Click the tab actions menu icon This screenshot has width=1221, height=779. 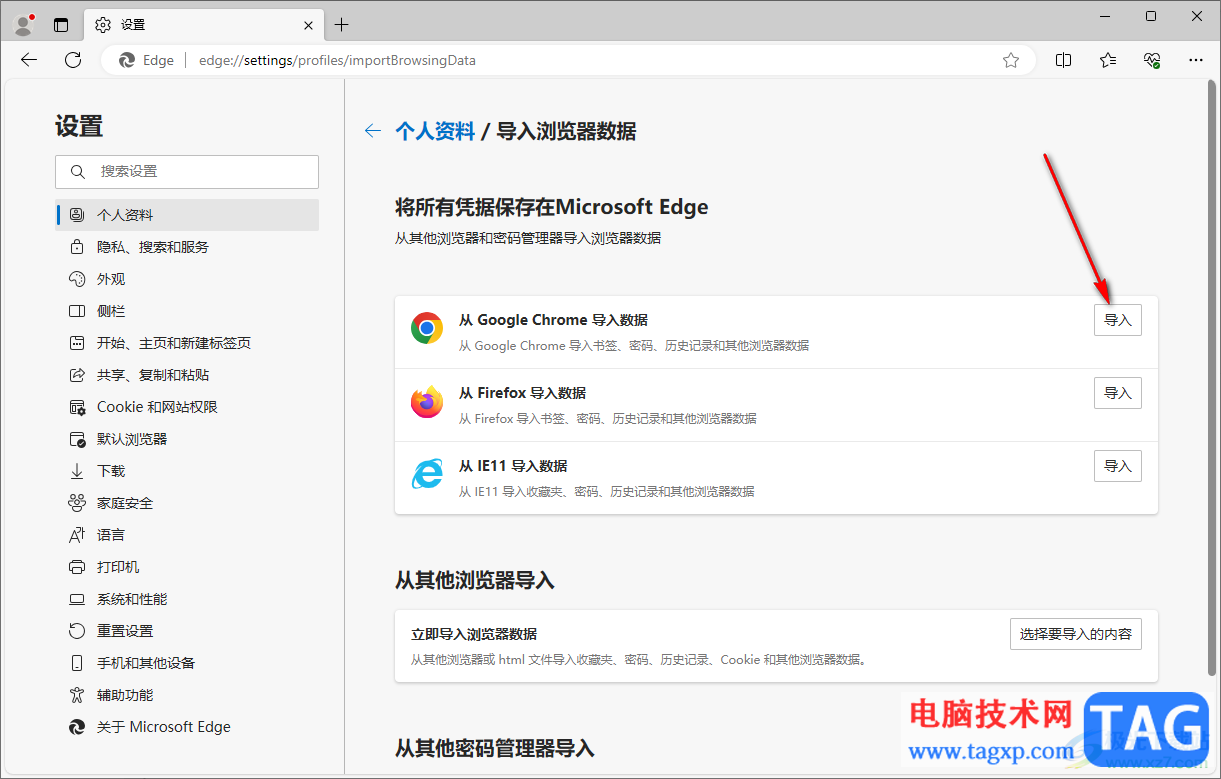tap(61, 24)
